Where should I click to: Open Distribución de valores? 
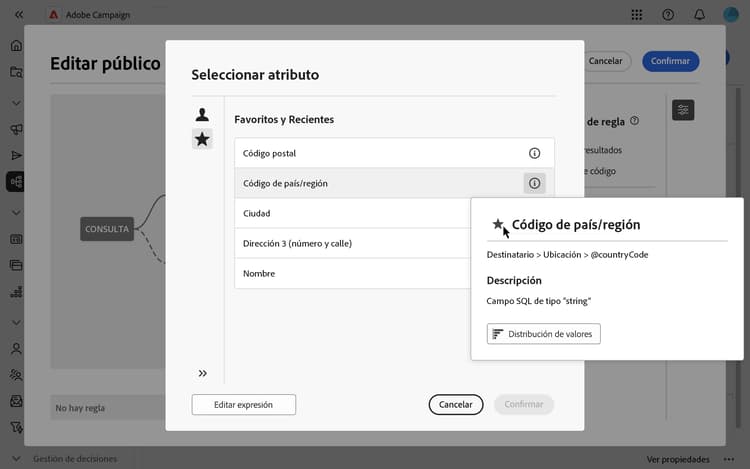(543, 334)
